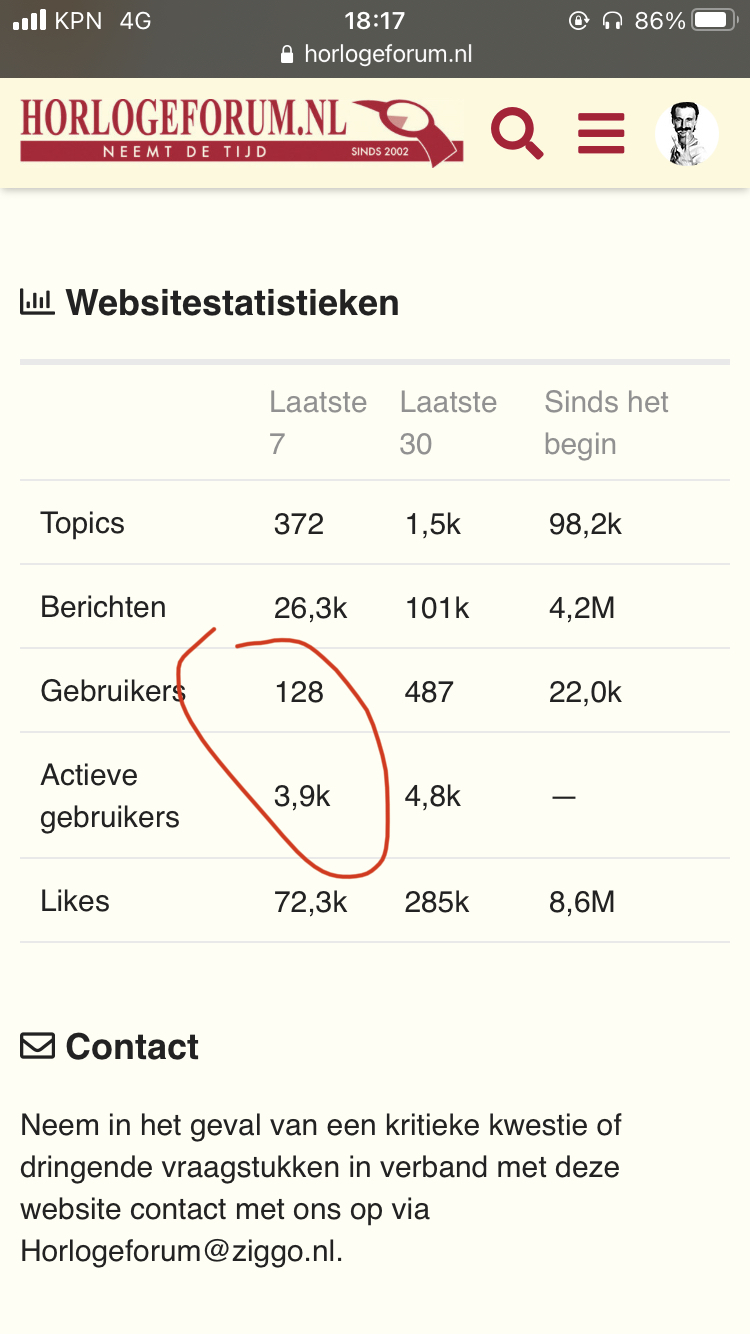750x1334 pixels.
Task: Tap the bar chart icon beside Websitestatistieken
Action: [37, 301]
